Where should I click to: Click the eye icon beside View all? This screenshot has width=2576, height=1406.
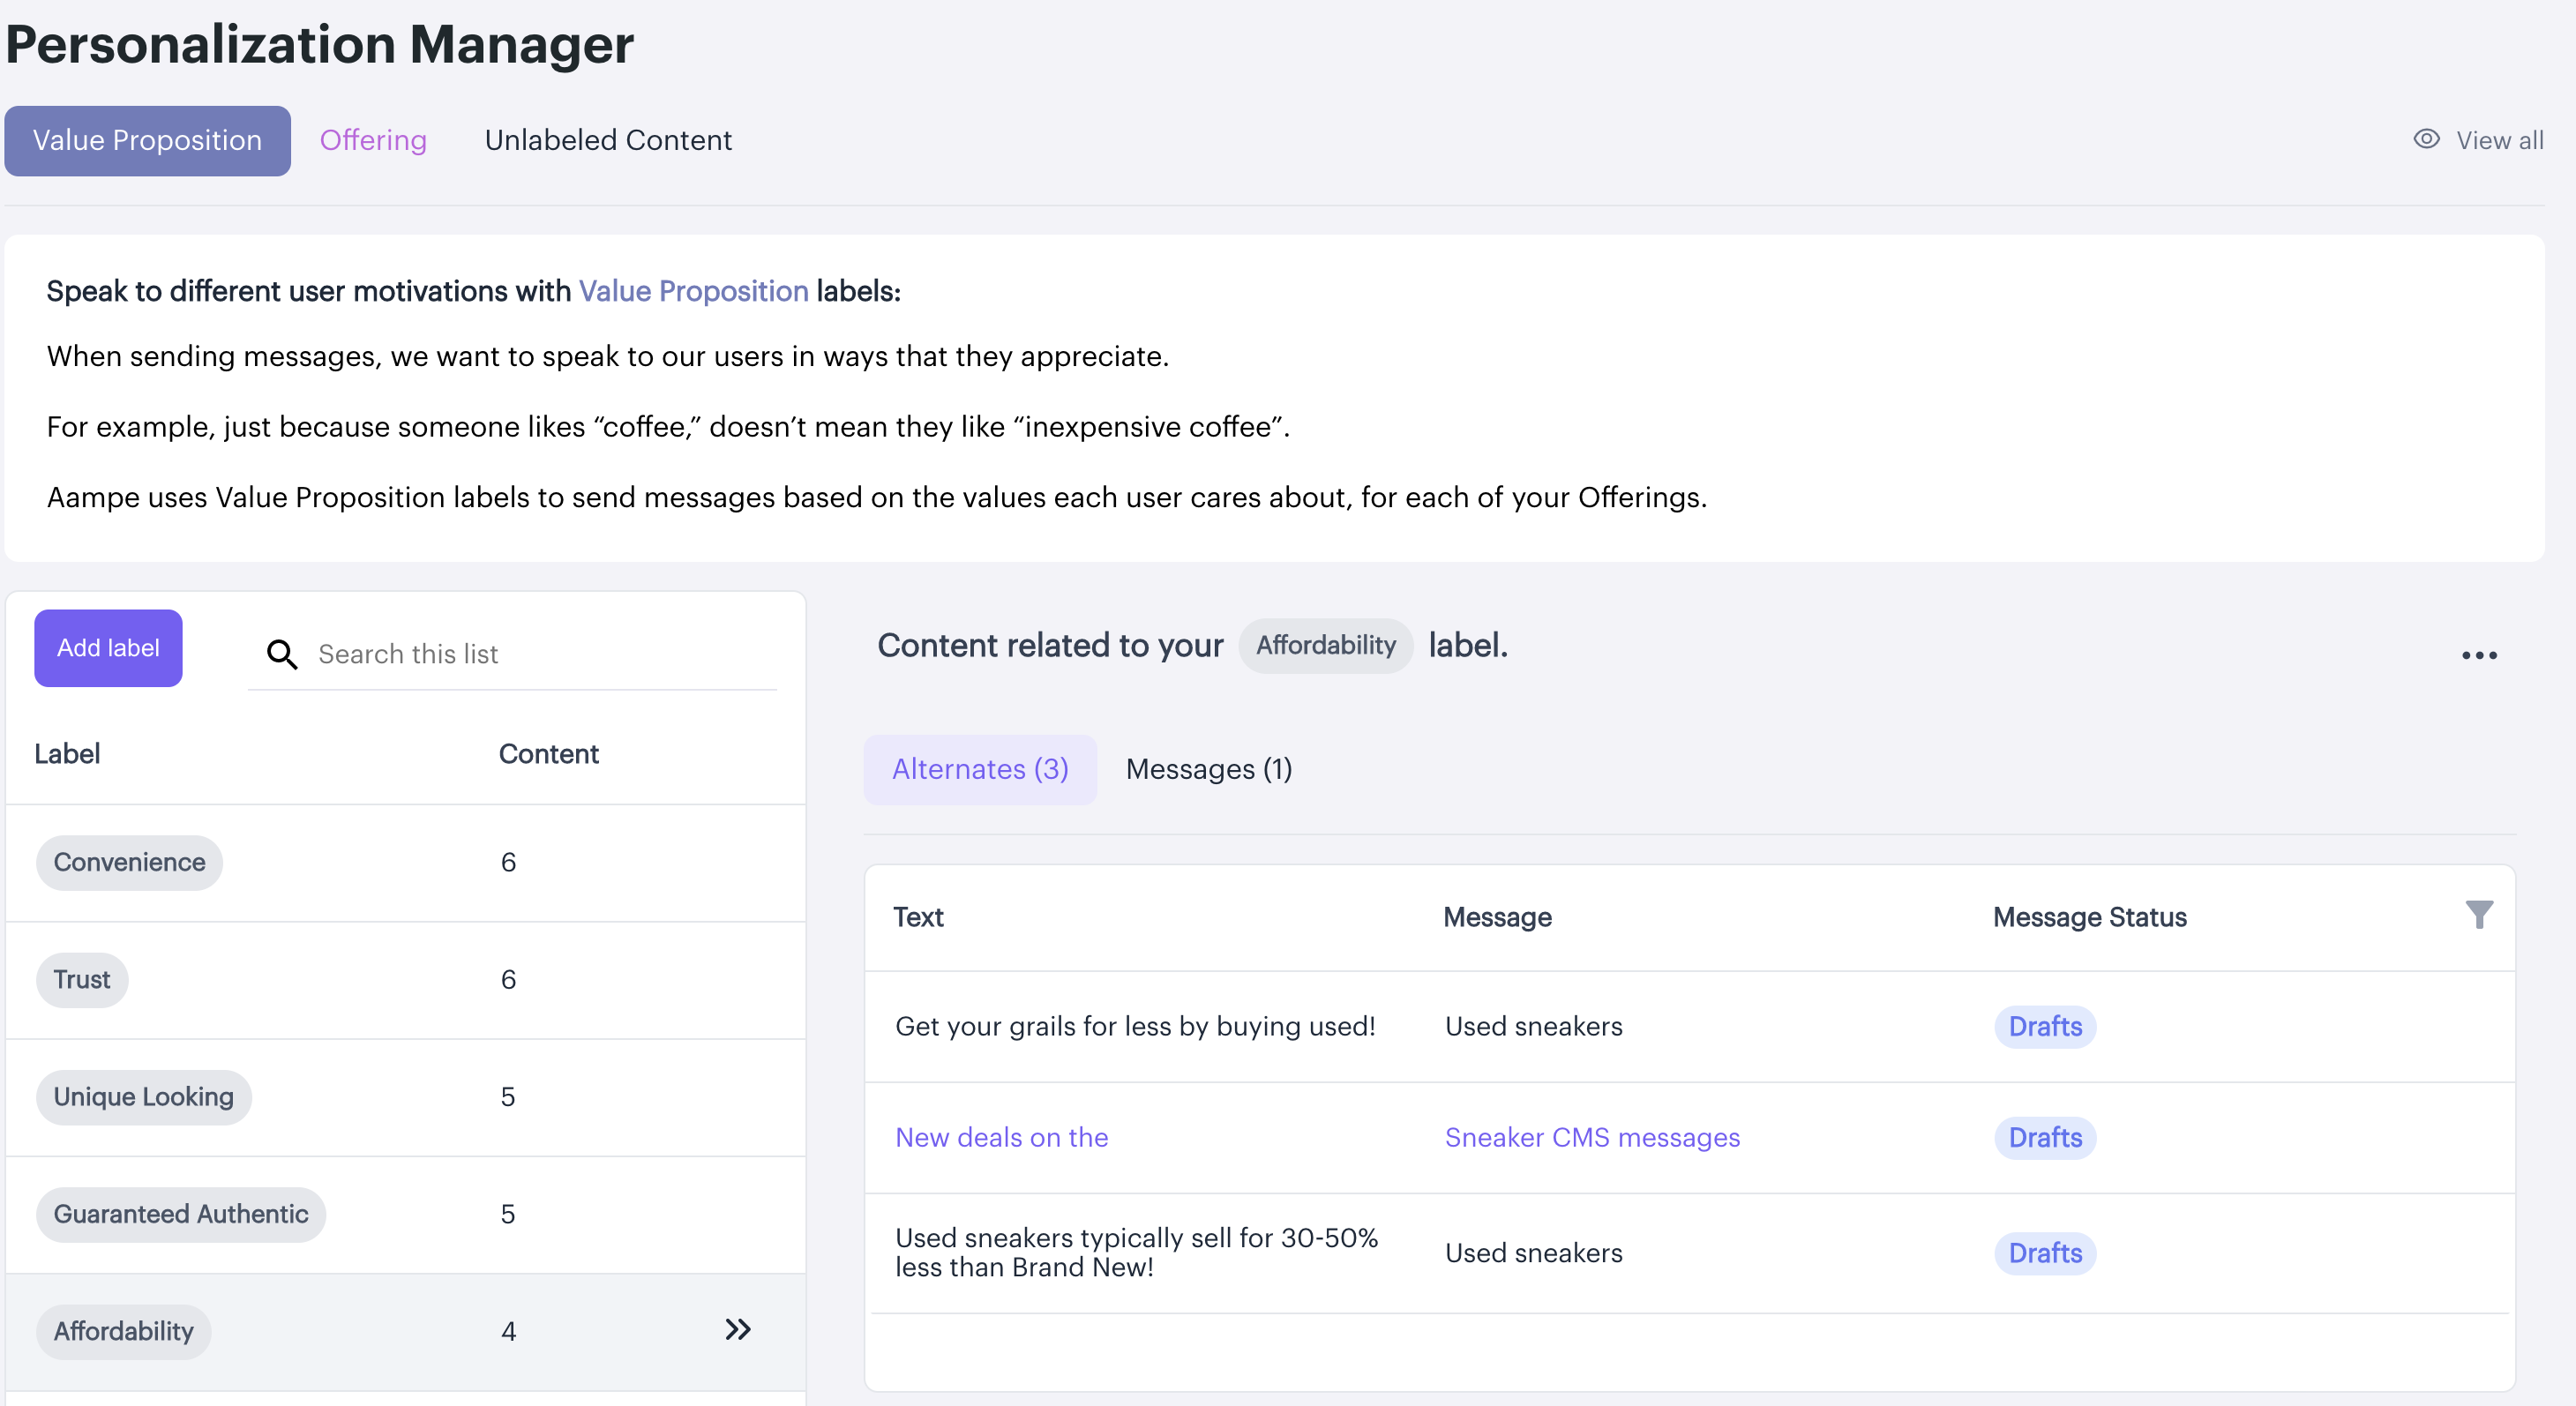[x=2426, y=140]
